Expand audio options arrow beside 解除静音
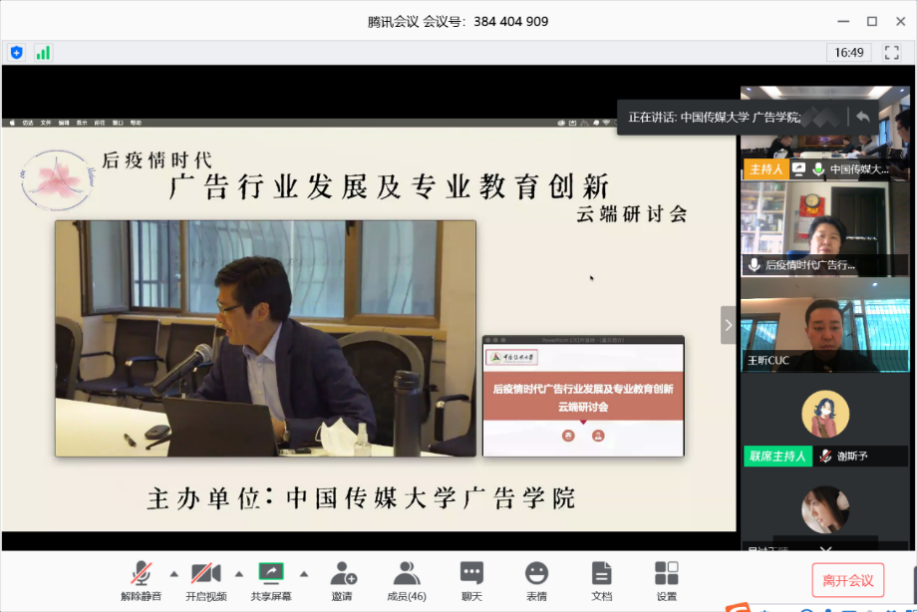Screen dimensions: 917x612 pos(174,574)
